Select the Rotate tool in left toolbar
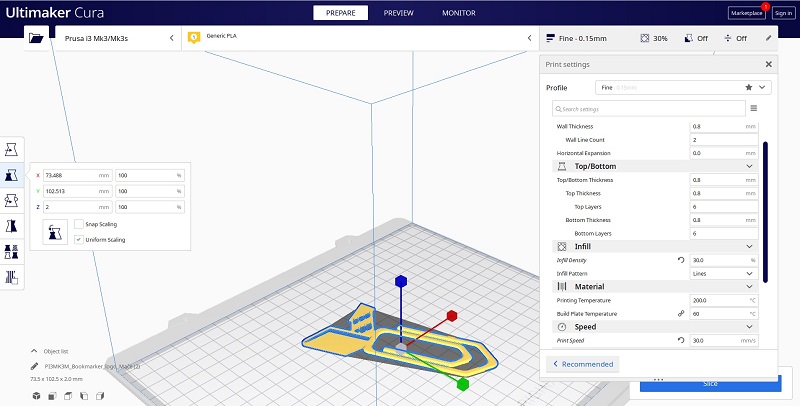Image resolution: width=800 pixels, height=406 pixels. [x=11, y=200]
